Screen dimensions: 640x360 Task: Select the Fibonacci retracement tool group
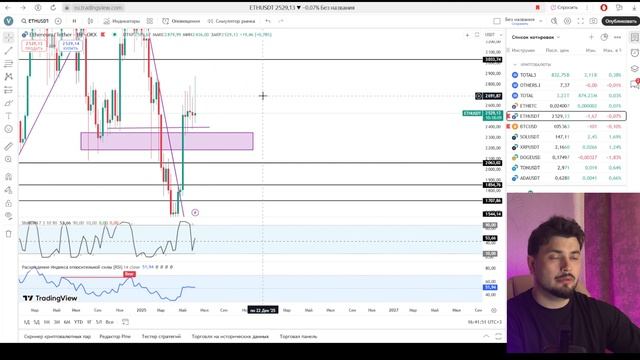point(9,64)
